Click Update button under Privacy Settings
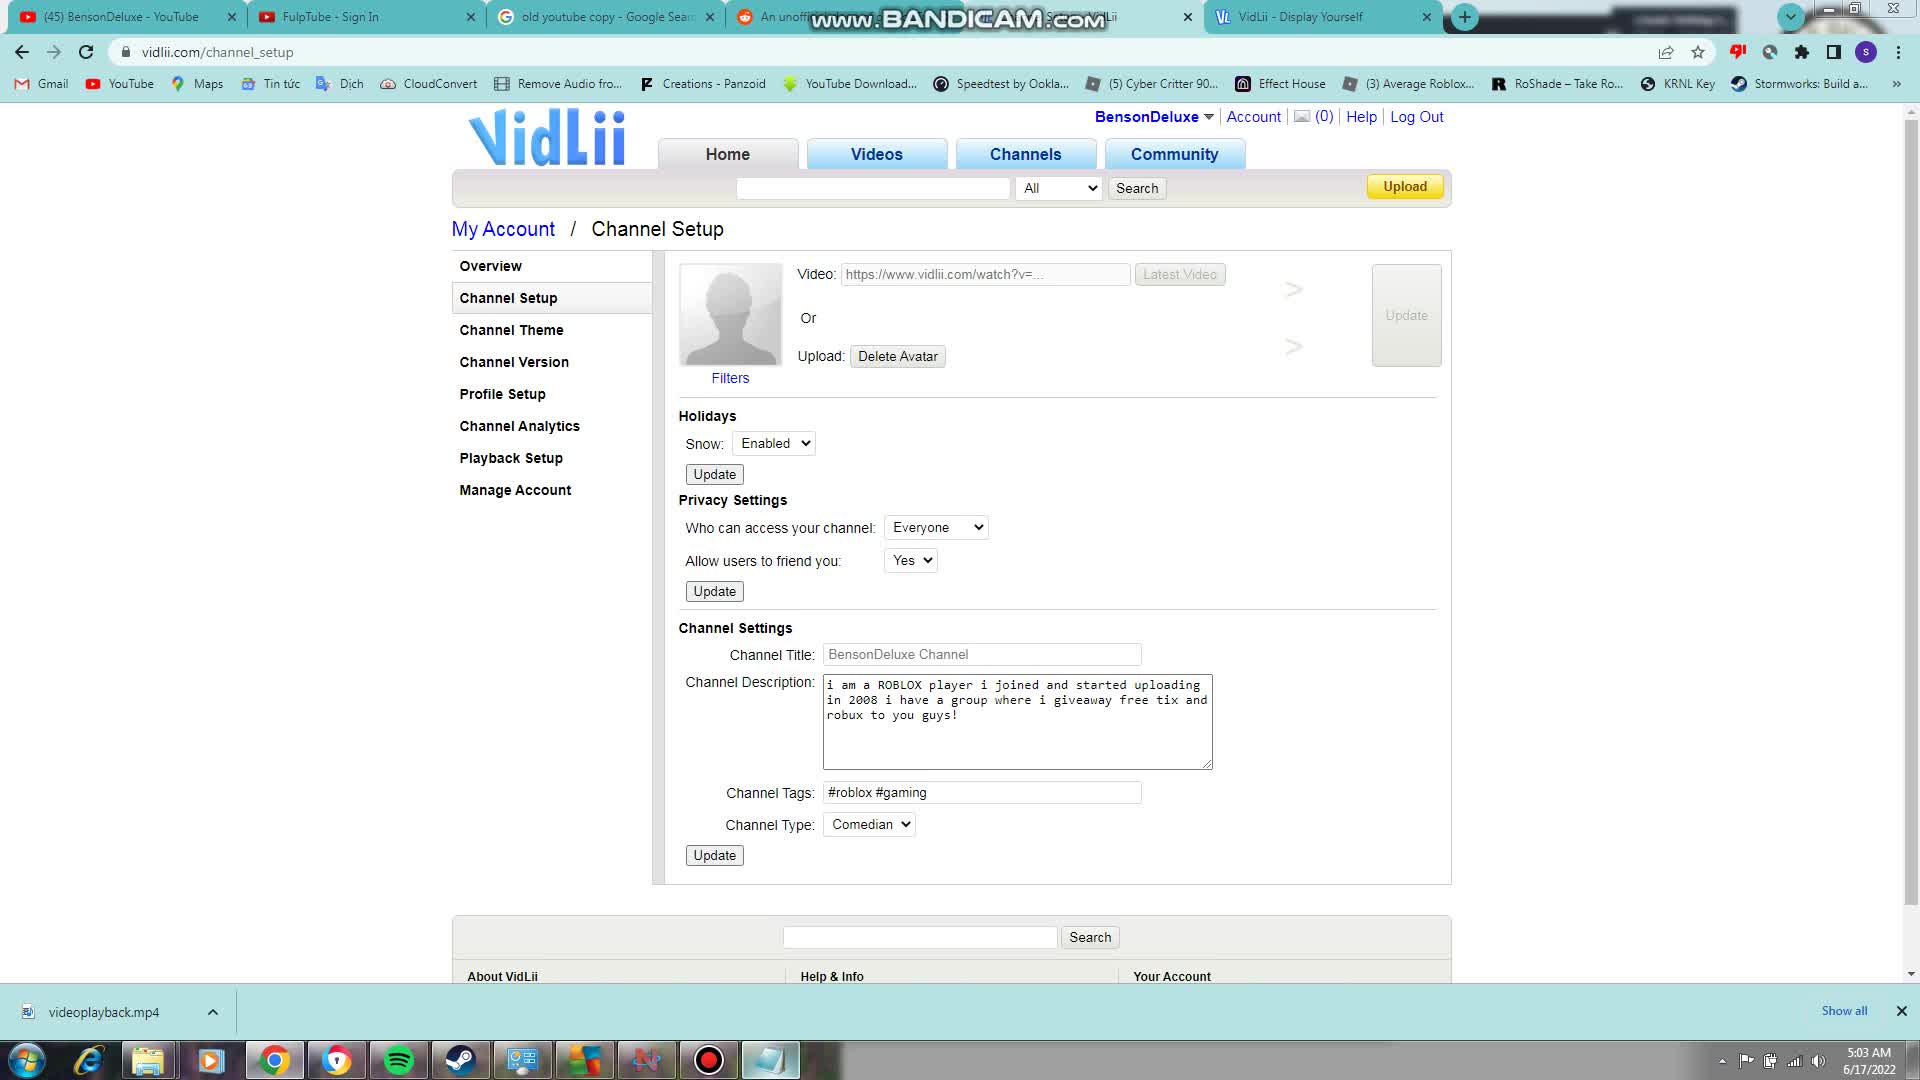 715,591
